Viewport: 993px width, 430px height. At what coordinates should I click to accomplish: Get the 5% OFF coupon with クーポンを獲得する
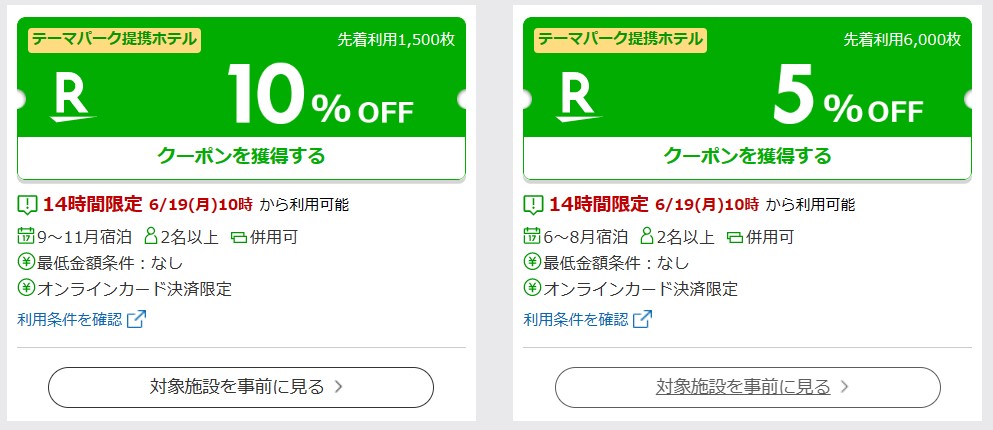point(747,156)
